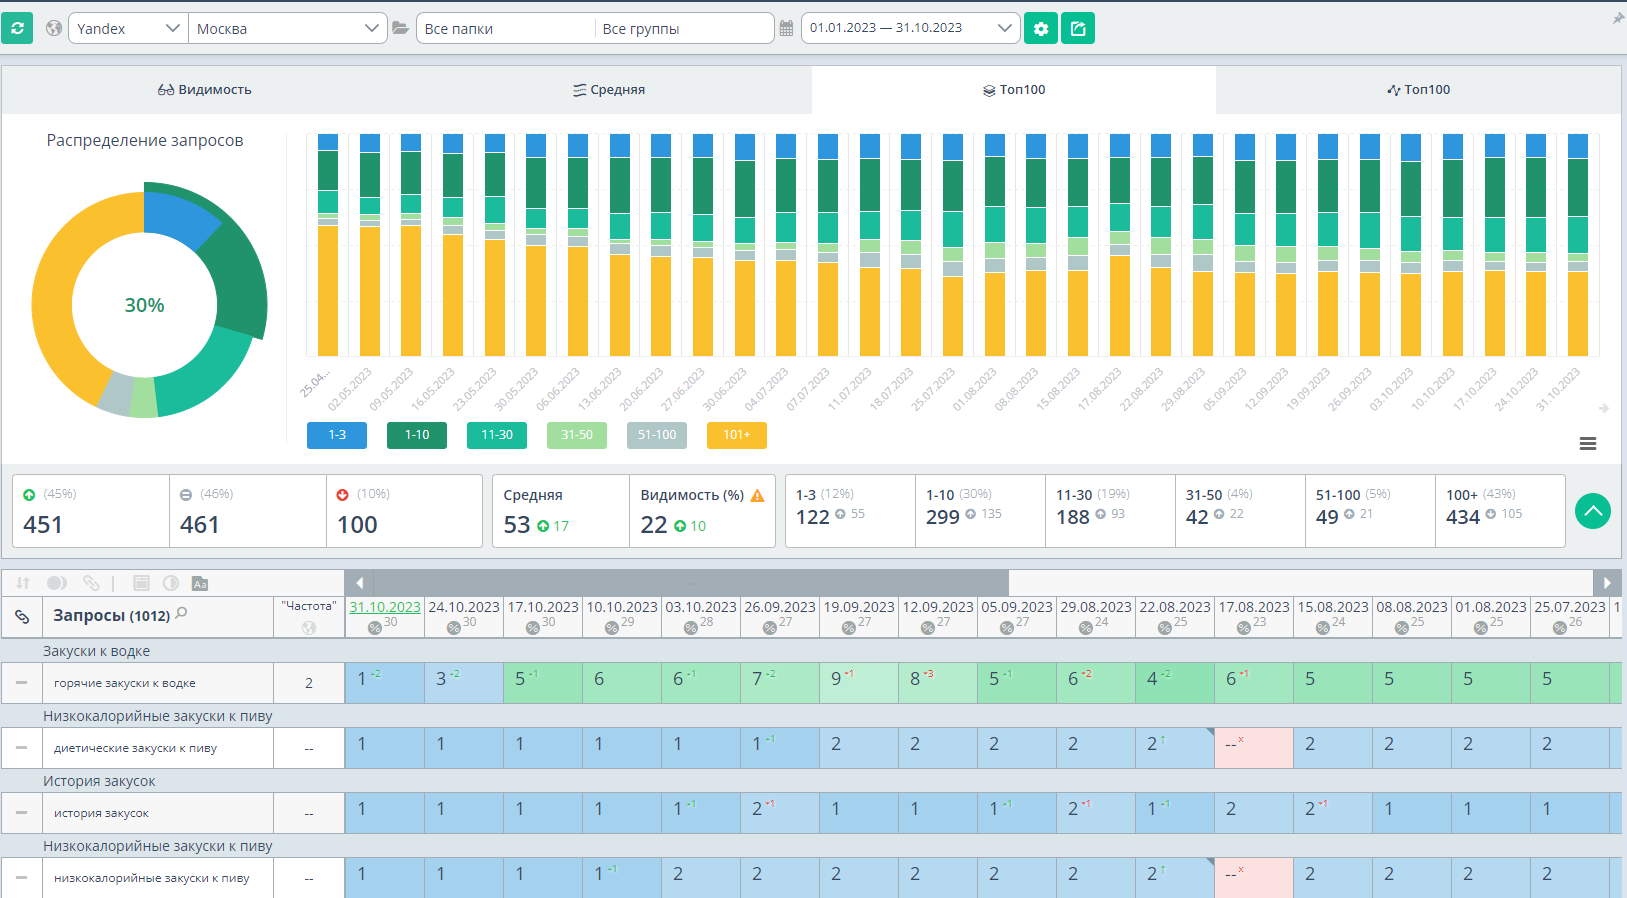Select the 'горячие закуски к водке' keyword

coord(125,683)
